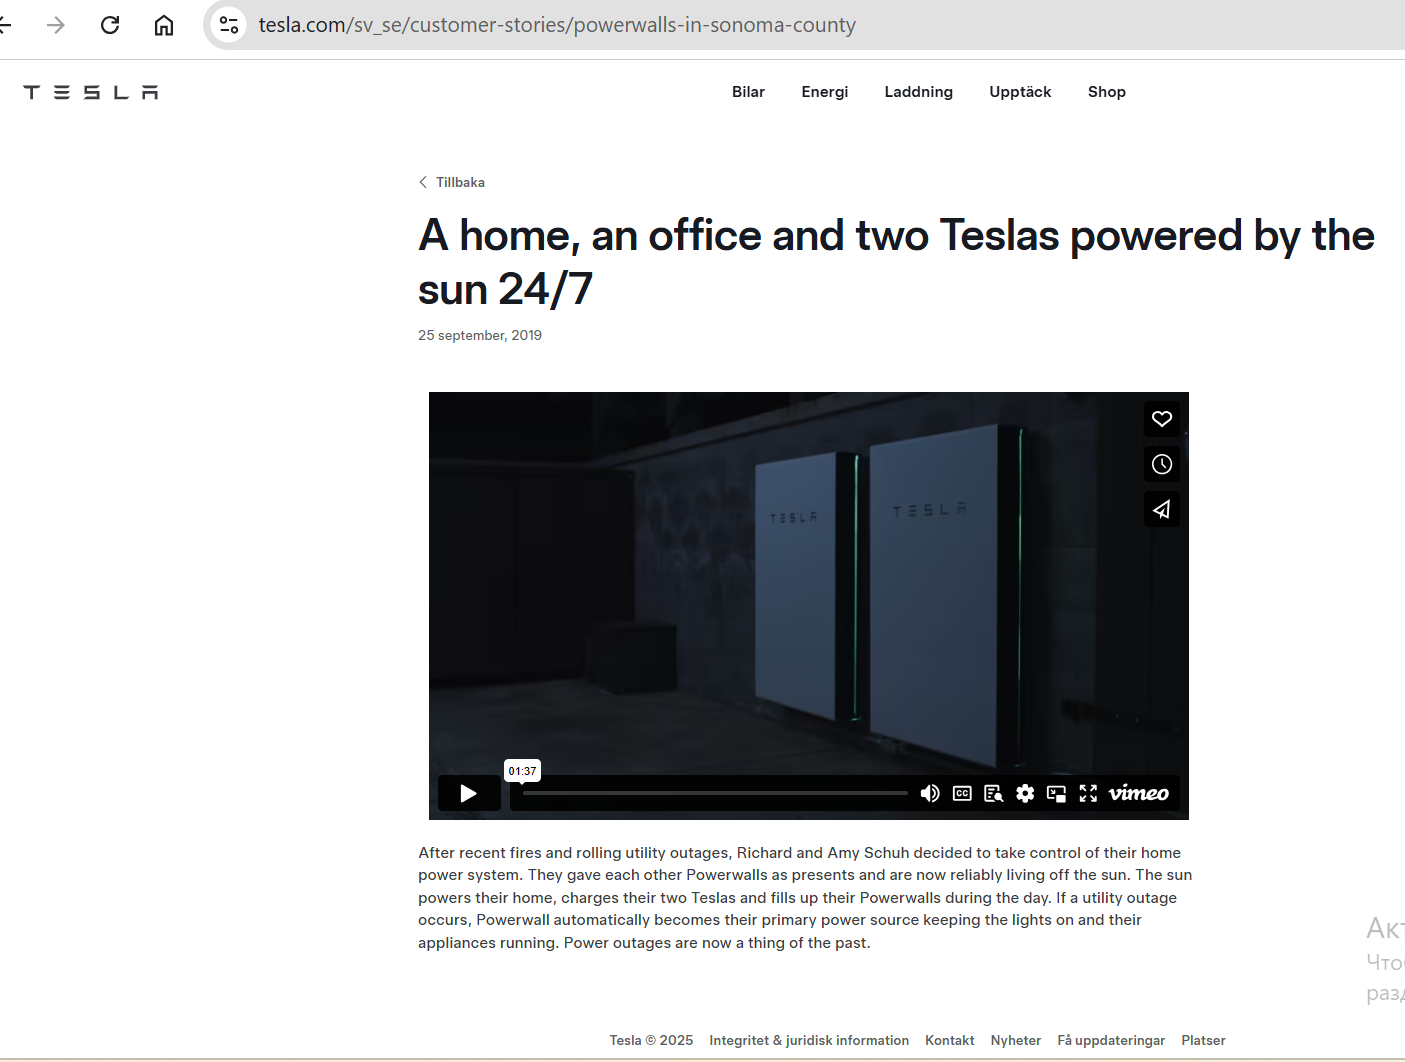
Task: Reload the page with browser refresh icon
Action: coord(110,25)
